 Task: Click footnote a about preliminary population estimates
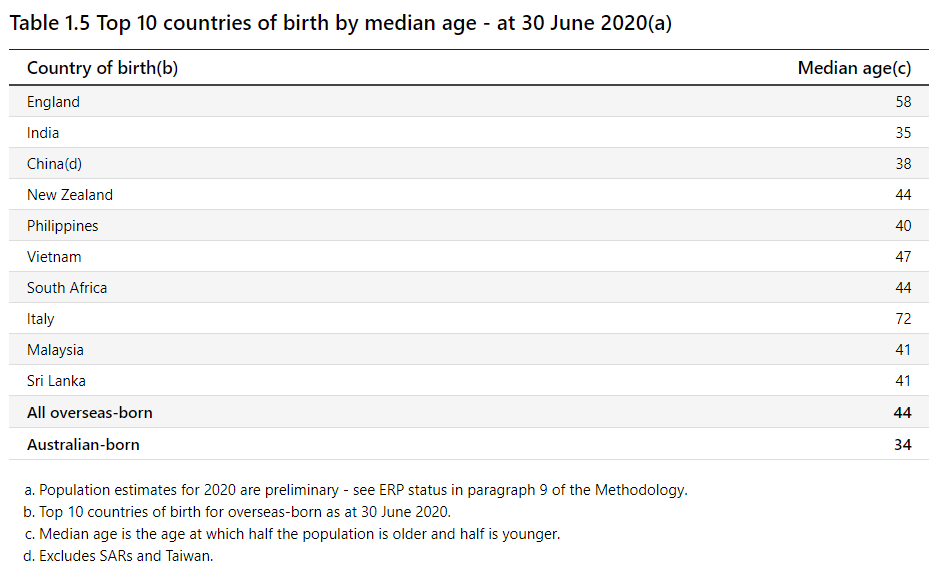tap(357, 490)
